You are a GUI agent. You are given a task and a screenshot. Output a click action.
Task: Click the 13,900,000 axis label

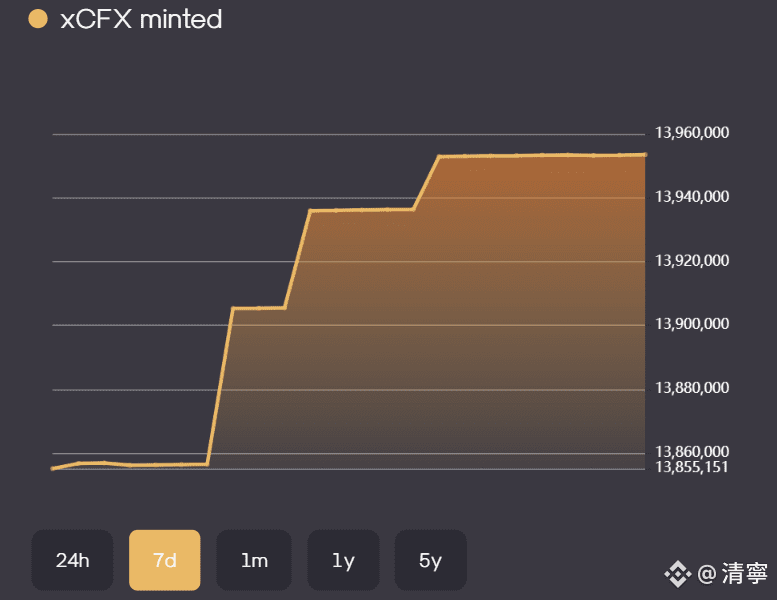(692, 324)
